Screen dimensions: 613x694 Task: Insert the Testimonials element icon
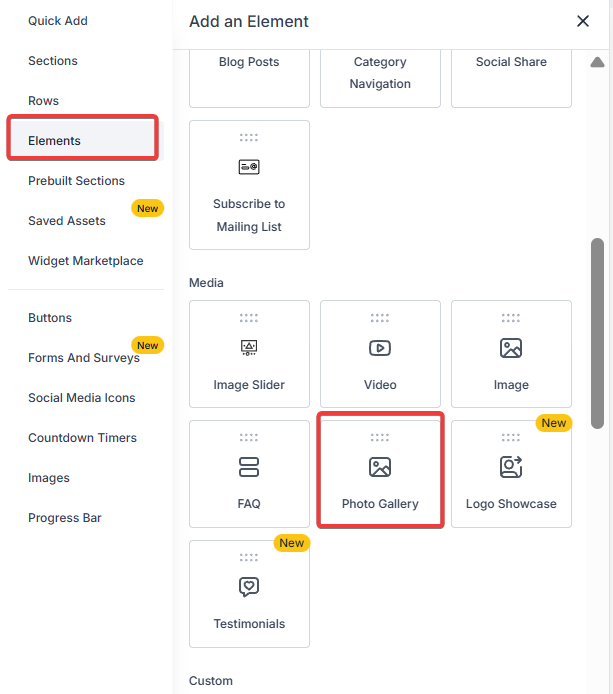tap(249, 587)
